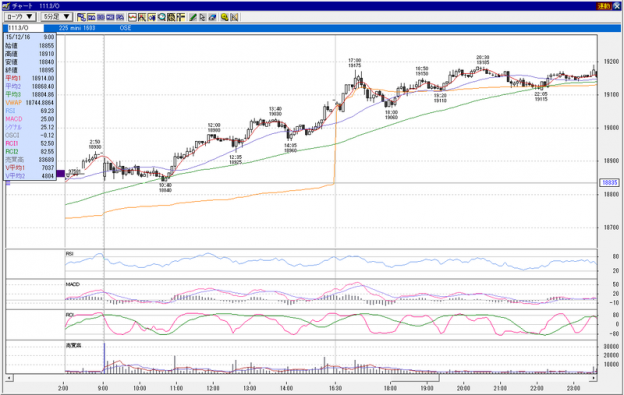
Task: Click the 111.3/O symbol code input field
Action: (25, 28)
